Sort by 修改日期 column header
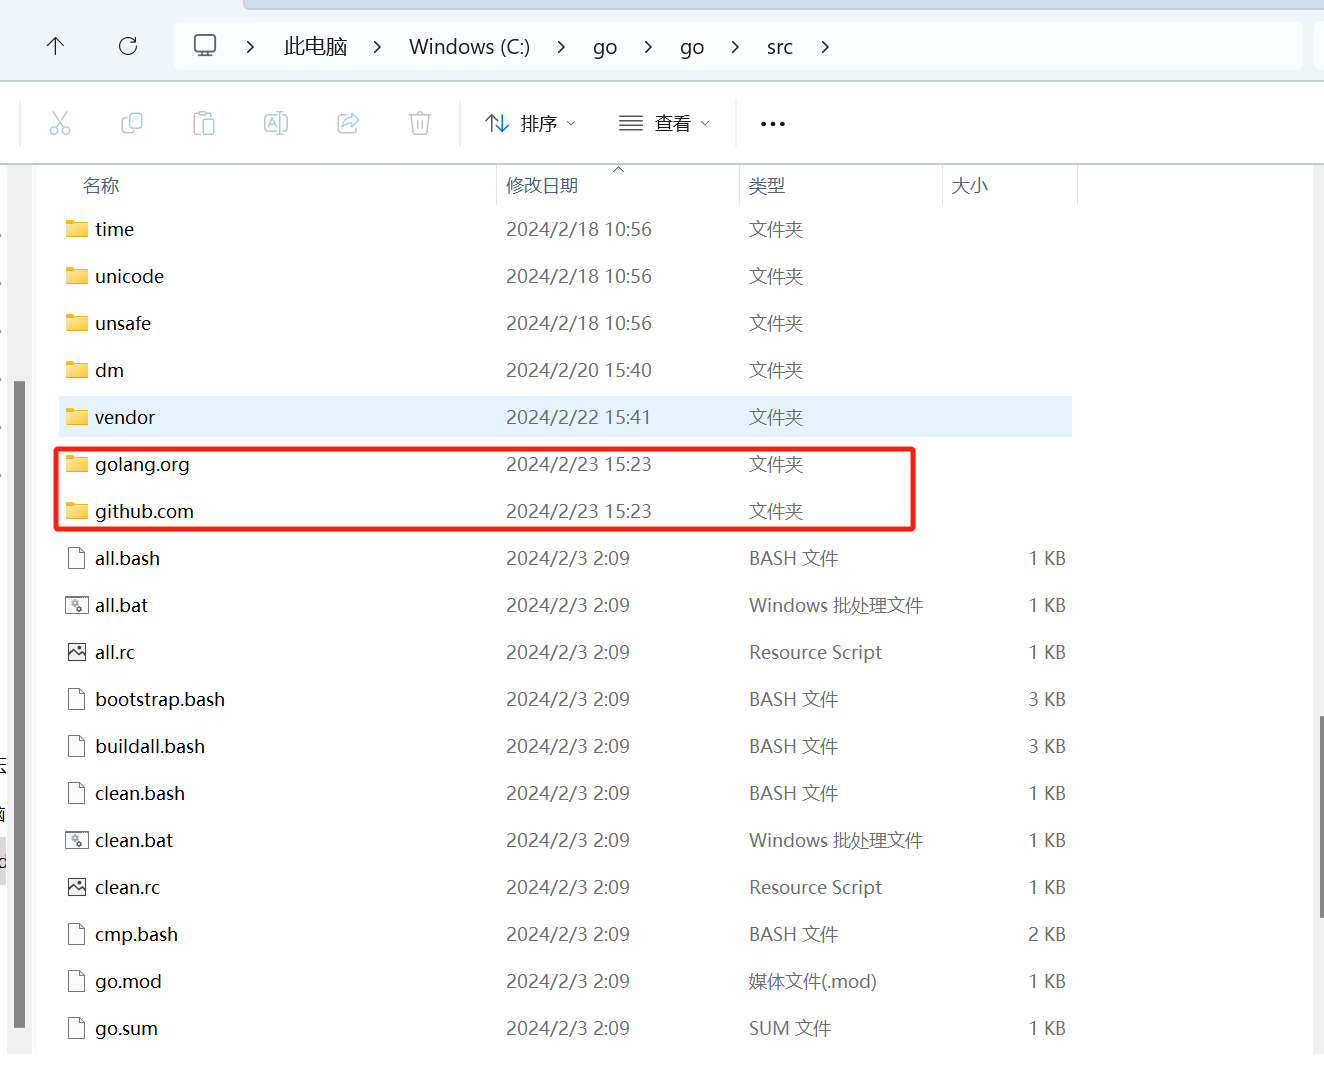1324x1086 pixels. pos(542,186)
